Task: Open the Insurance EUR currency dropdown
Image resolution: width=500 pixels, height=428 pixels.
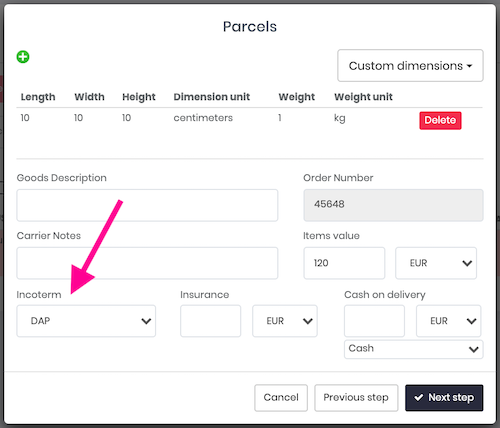Action: click(285, 321)
